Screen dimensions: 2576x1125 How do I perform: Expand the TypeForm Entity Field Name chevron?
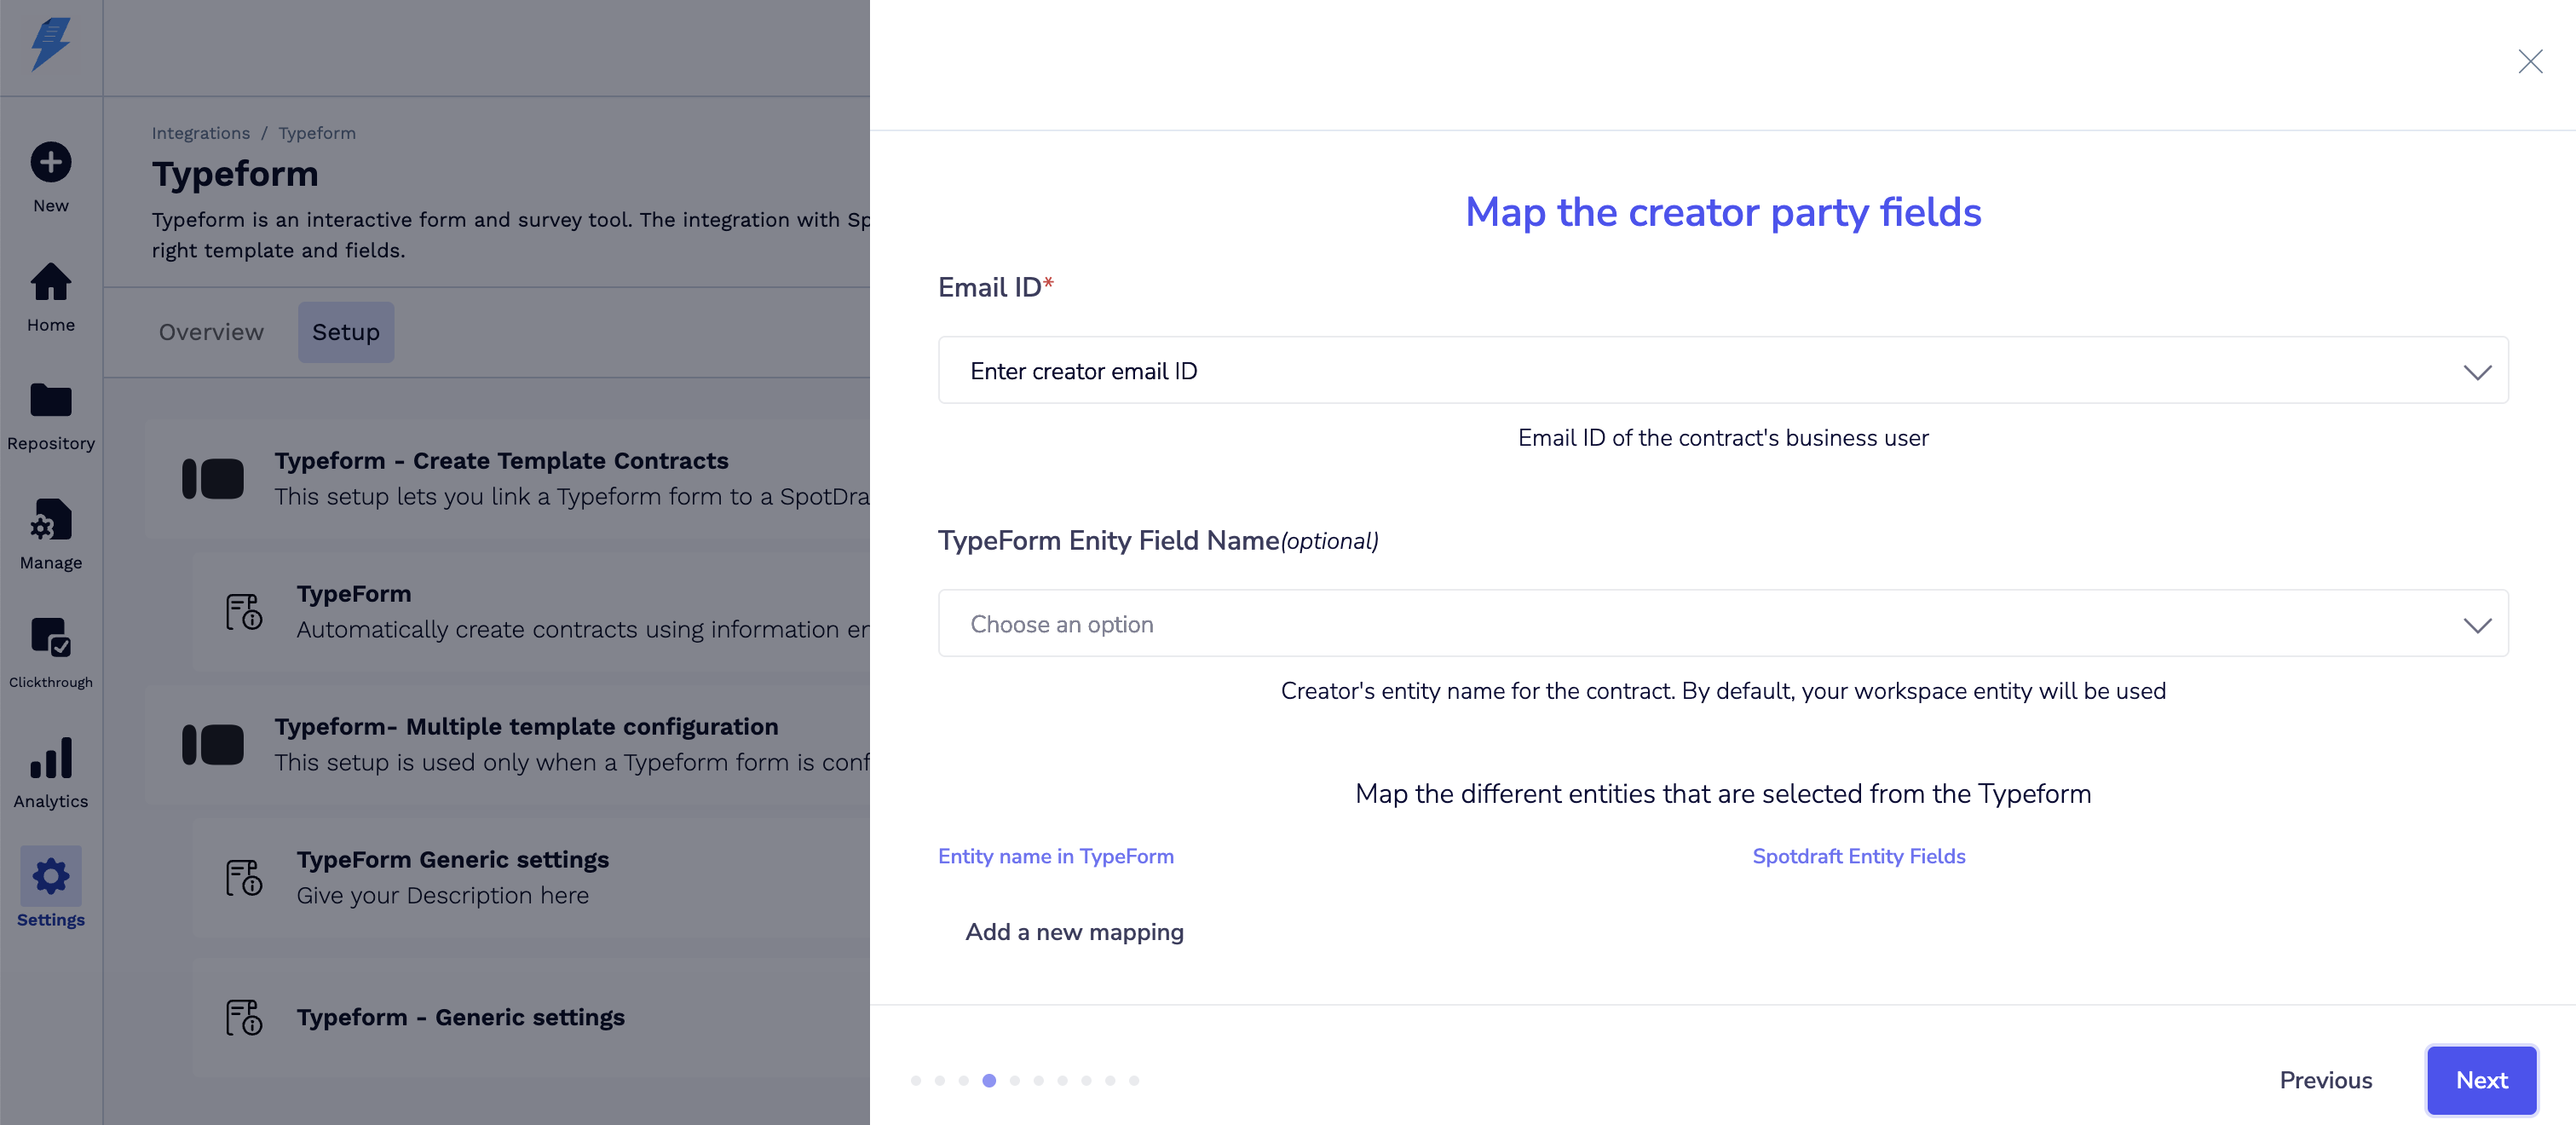tap(2476, 625)
